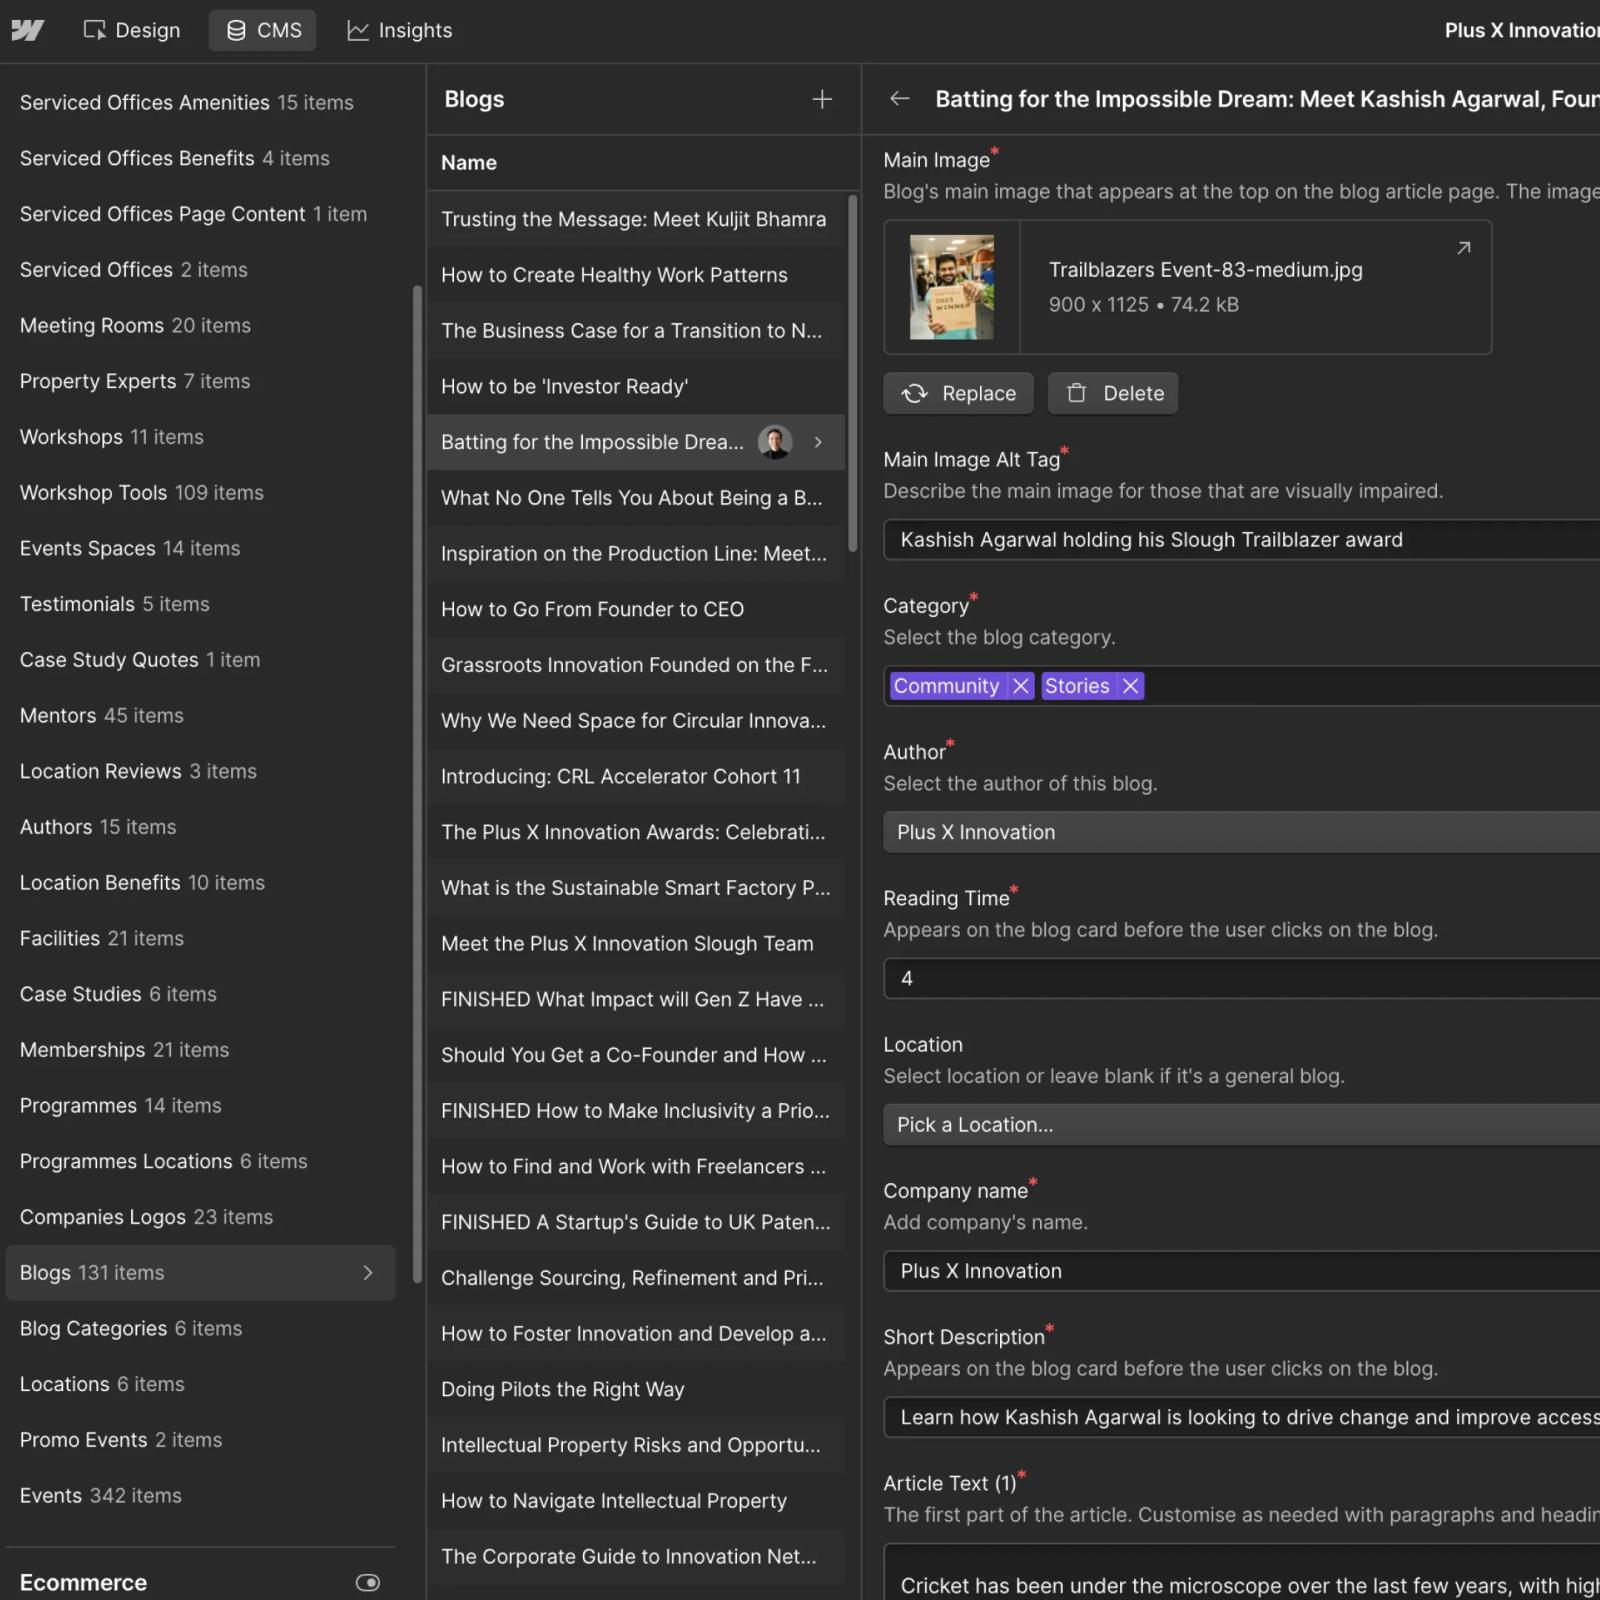
Task: Click the Reading Time input field
Action: [x=1241, y=978]
